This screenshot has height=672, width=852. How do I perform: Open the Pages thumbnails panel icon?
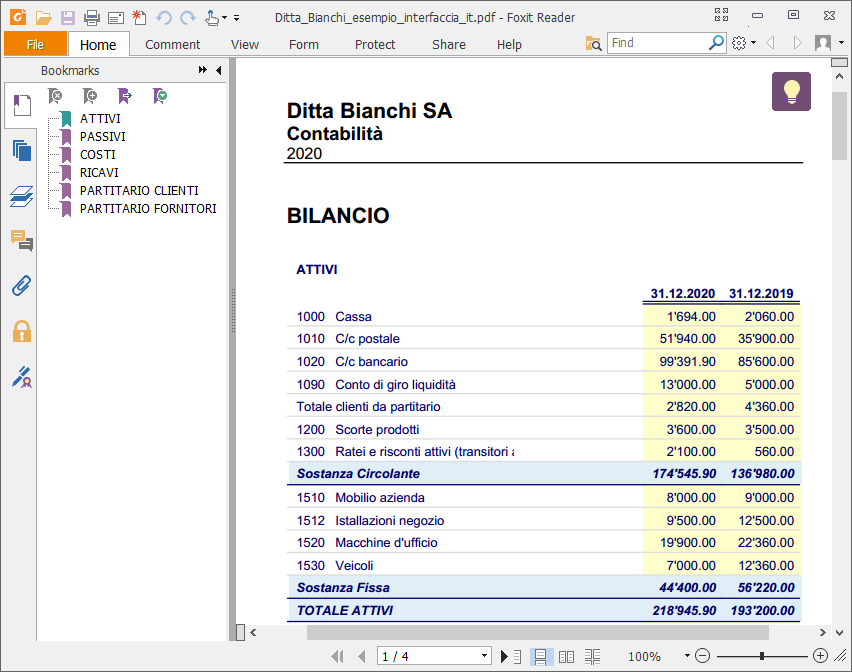coord(22,150)
